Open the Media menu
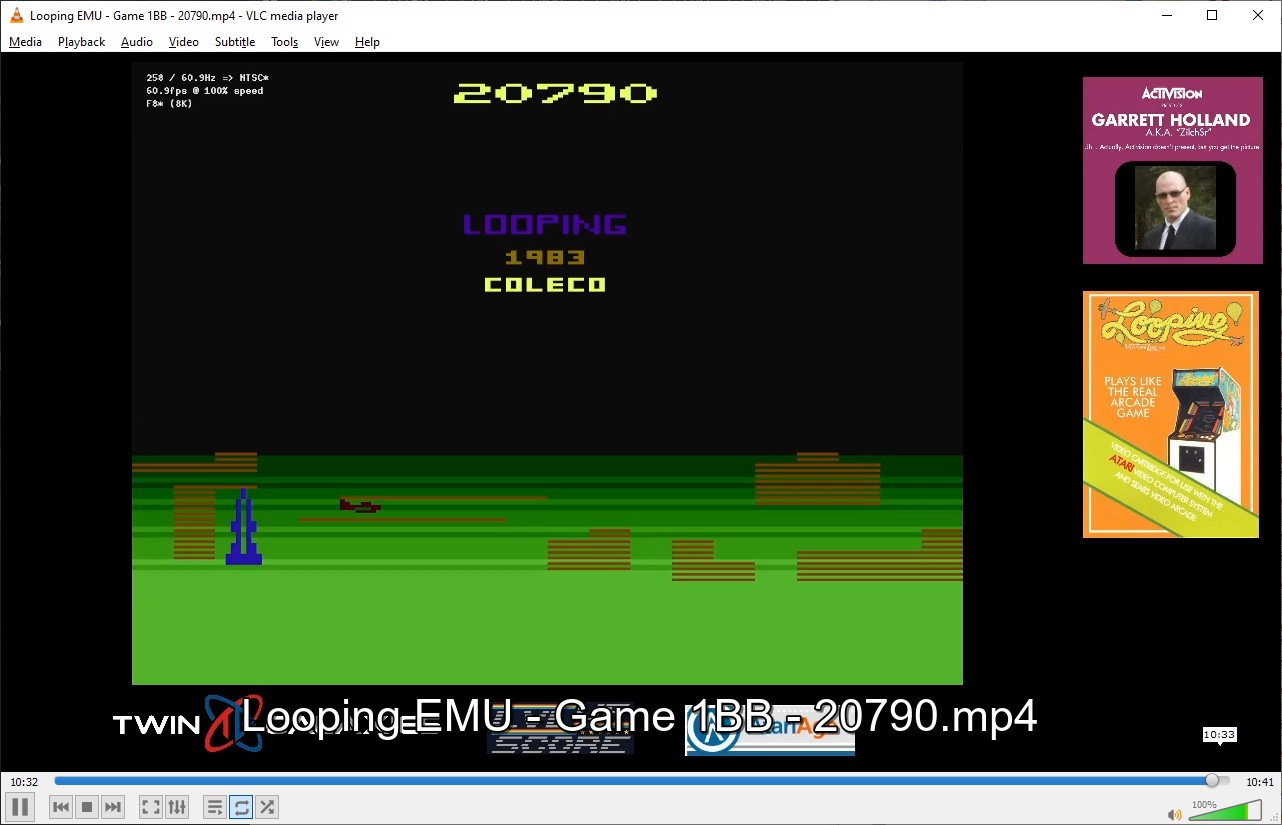 (25, 42)
